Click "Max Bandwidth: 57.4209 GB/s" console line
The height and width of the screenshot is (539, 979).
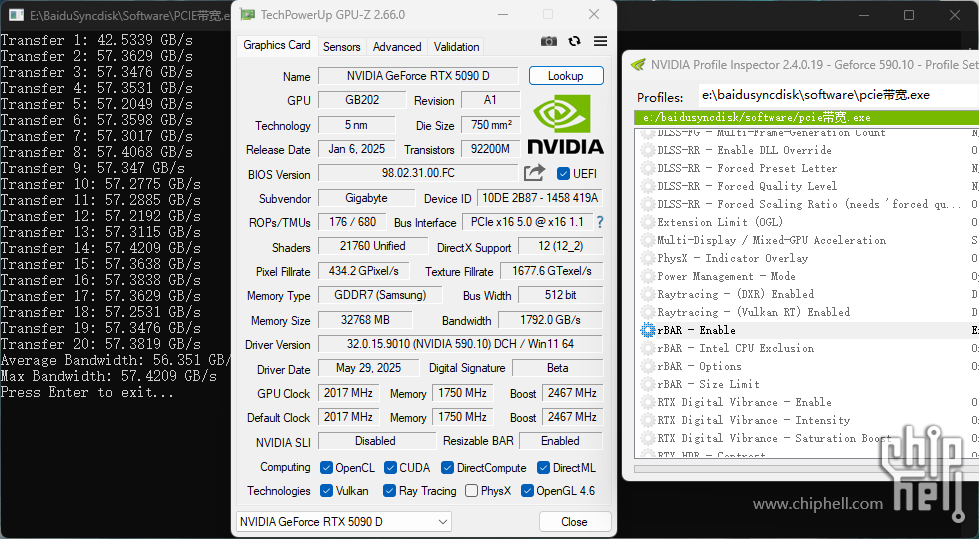109,376
